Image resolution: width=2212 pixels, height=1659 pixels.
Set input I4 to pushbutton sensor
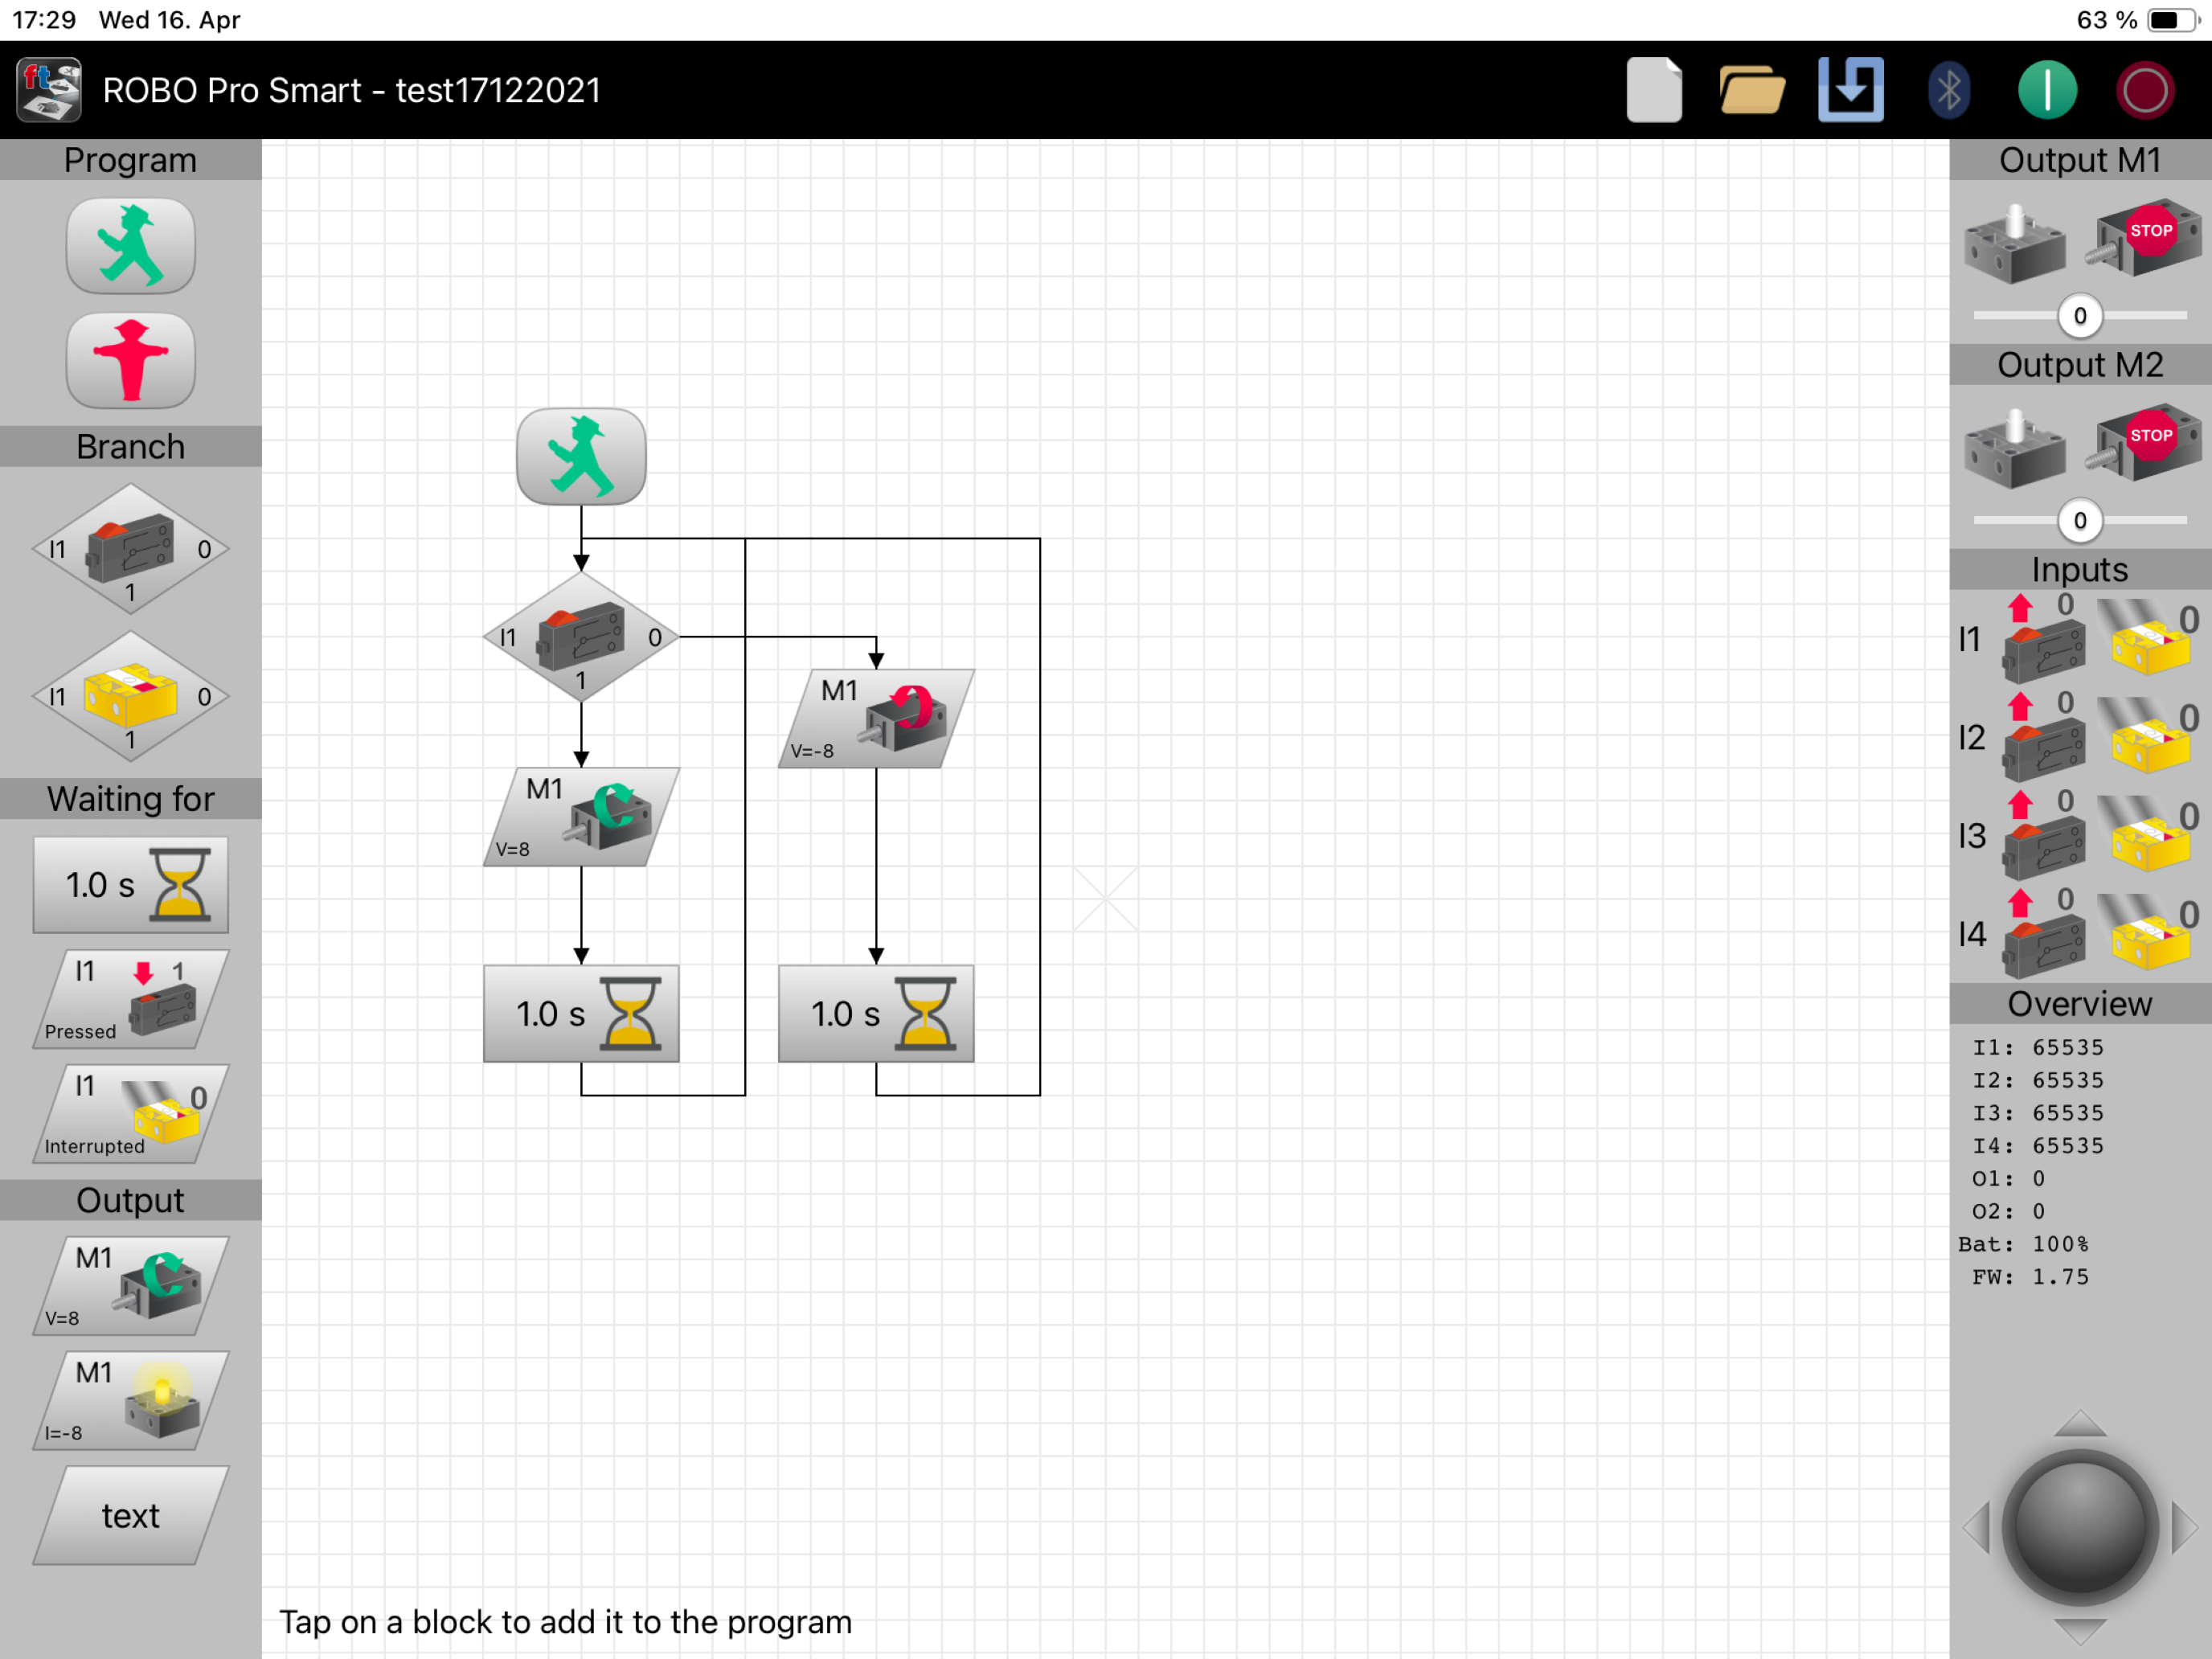[2044, 934]
